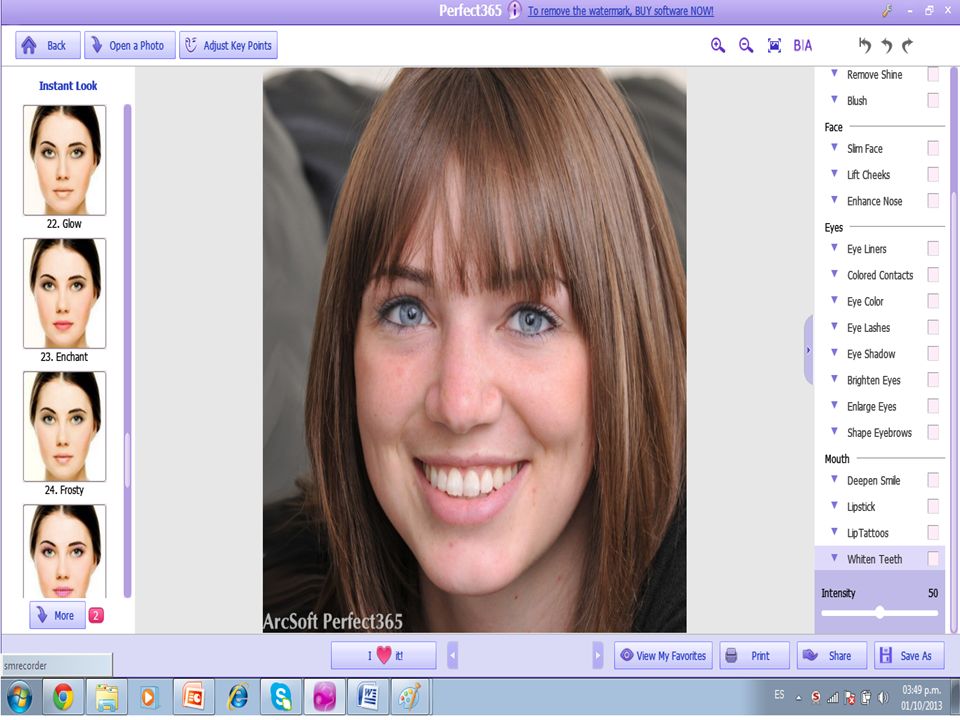Click the Zoom Out magnifier icon
This screenshot has width=960, height=720.
point(746,45)
